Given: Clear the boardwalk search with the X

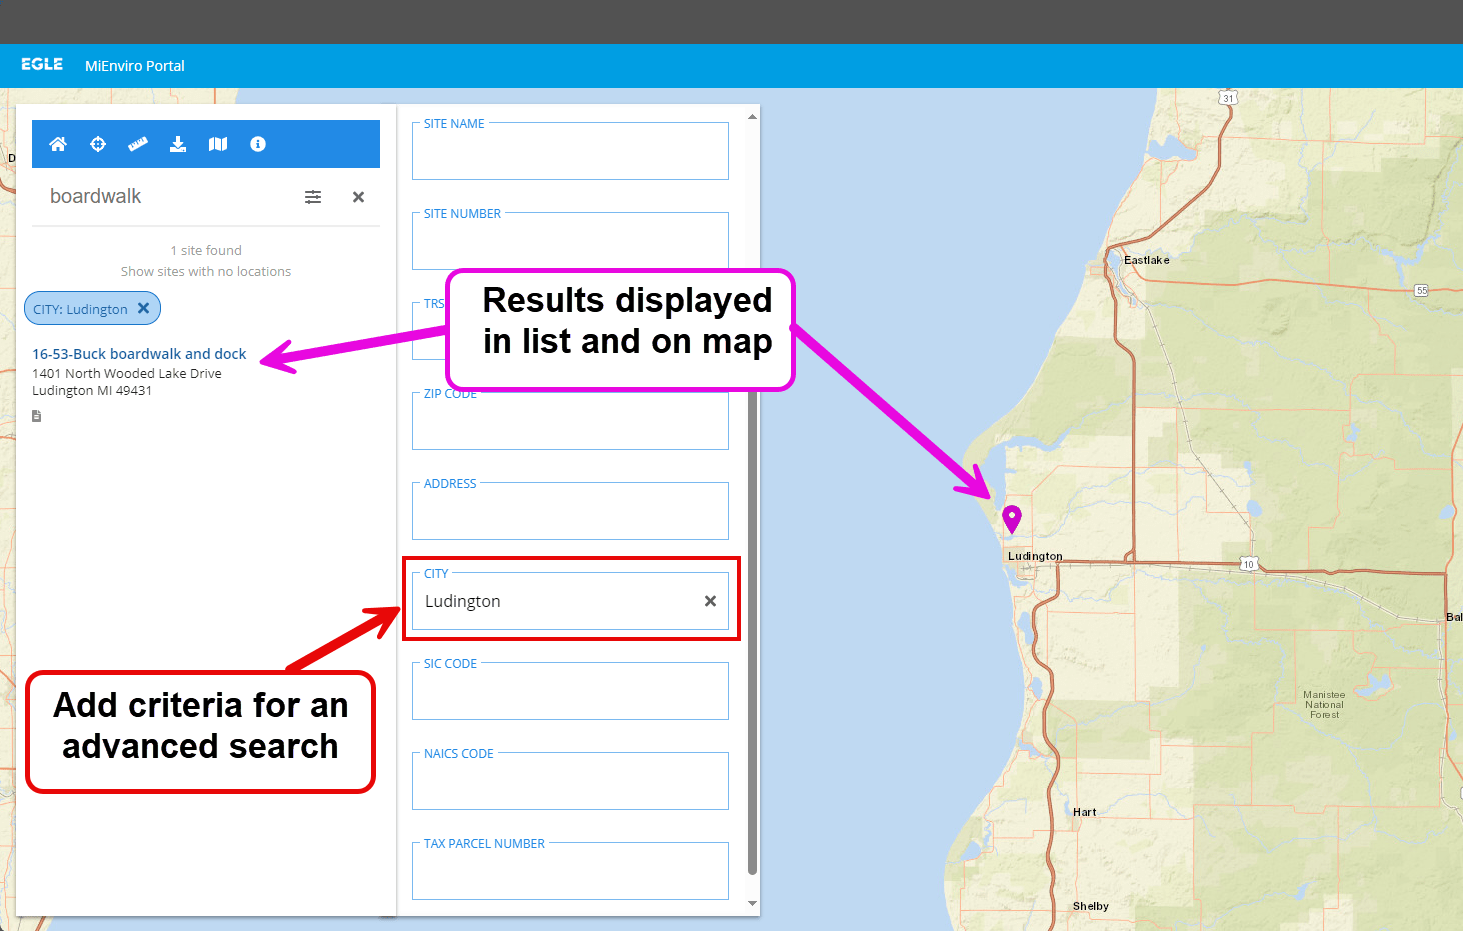Looking at the screenshot, I should tap(358, 197).
